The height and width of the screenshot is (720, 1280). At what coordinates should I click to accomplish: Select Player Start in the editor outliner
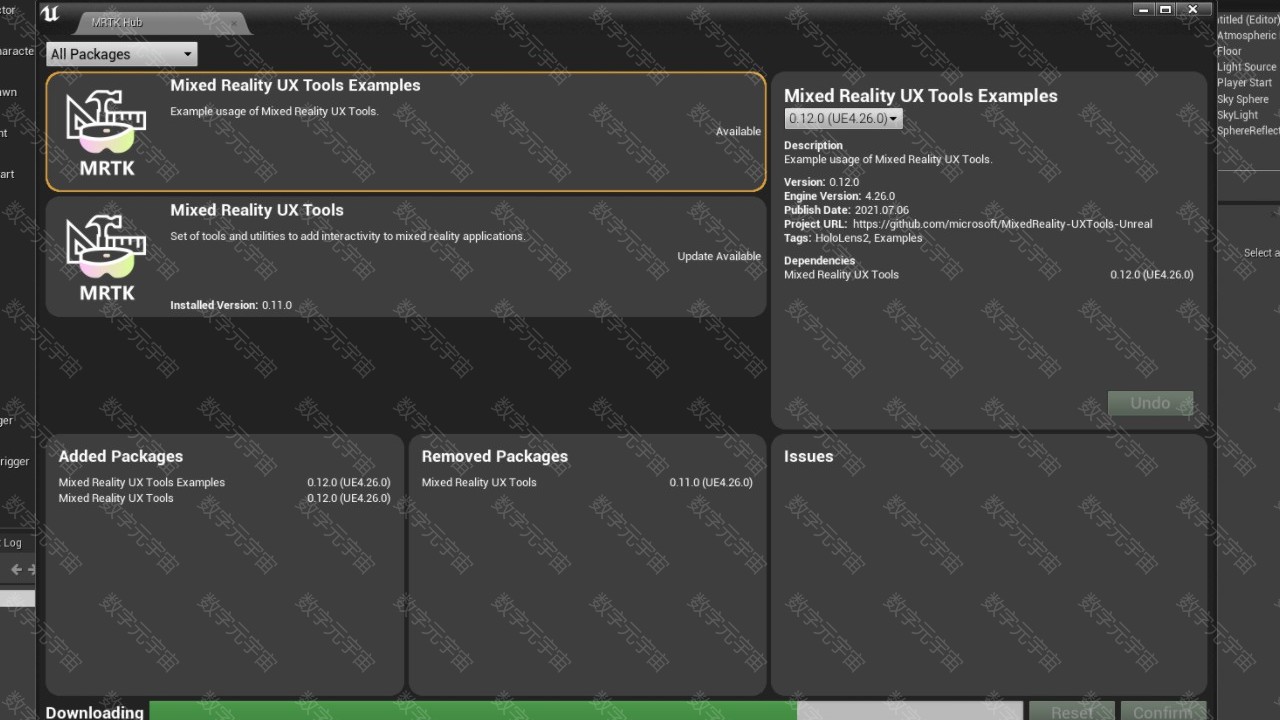(x=1245, y=83)
